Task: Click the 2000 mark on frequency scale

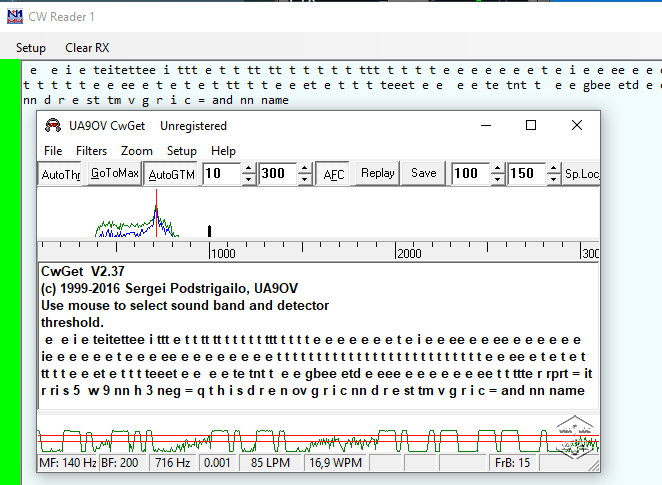Action: (410, 253)
